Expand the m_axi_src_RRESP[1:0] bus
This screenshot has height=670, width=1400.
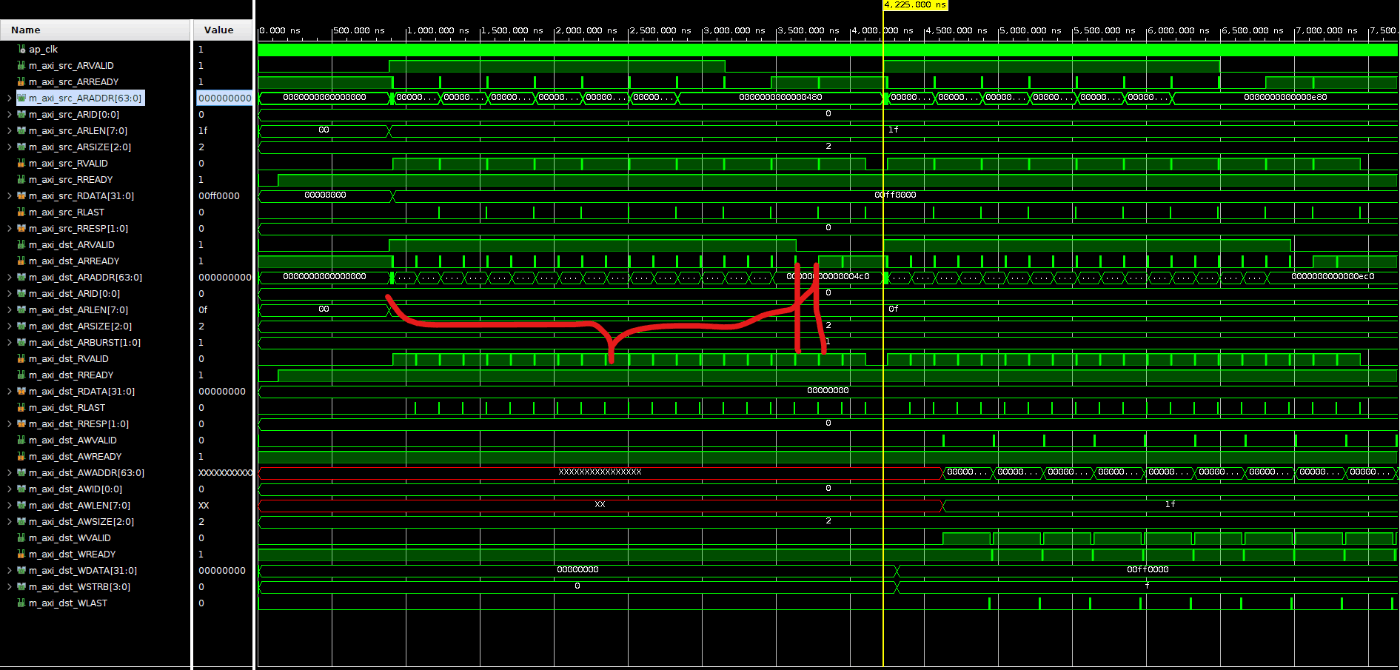click(9, 228)
